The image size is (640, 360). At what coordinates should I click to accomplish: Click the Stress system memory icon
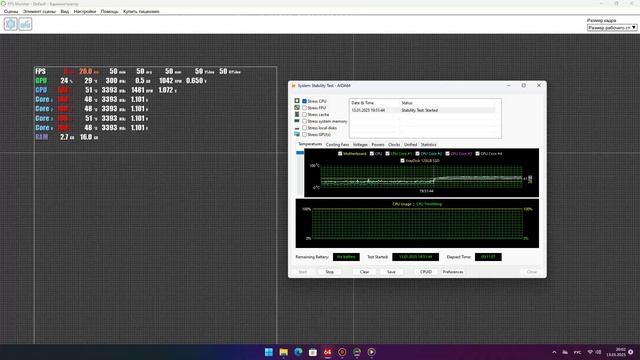(x=297, y=121)
